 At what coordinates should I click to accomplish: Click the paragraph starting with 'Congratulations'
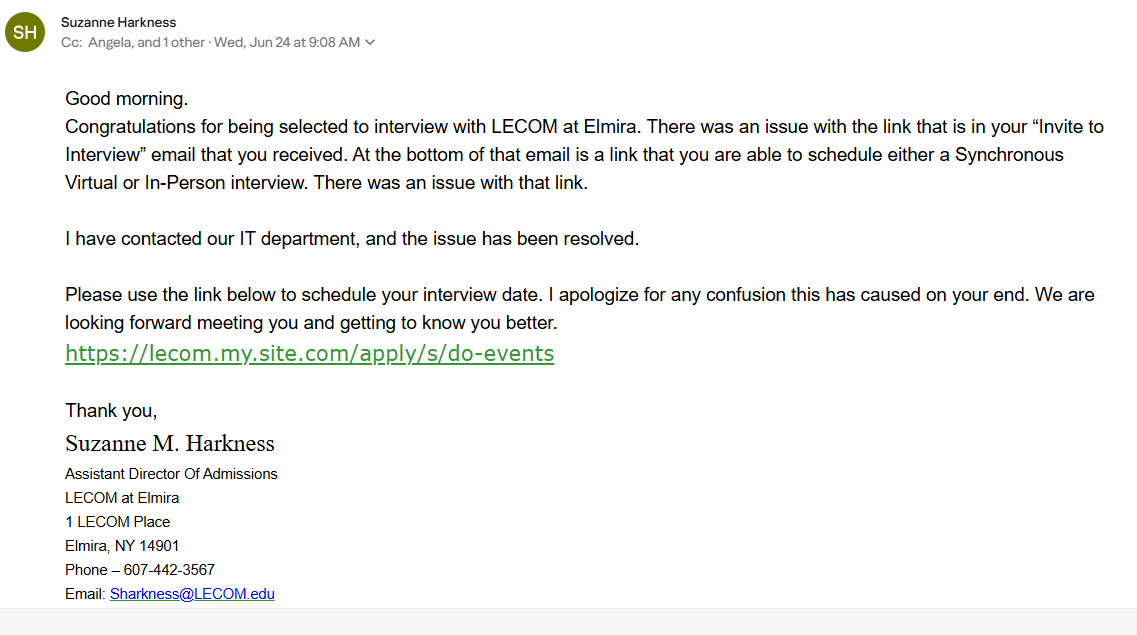584,154
